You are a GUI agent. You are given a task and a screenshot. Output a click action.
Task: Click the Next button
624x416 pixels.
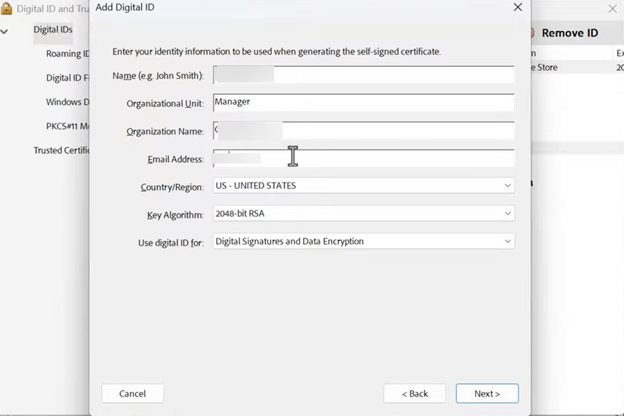click(x=487, y=393)
